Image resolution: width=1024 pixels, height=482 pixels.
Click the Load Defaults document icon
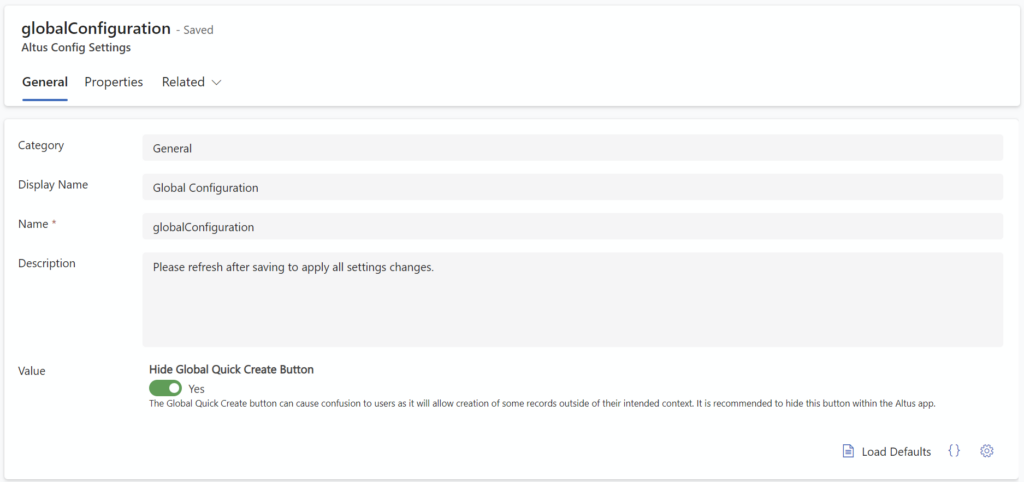pyautogui.click(x=848, y=451)
